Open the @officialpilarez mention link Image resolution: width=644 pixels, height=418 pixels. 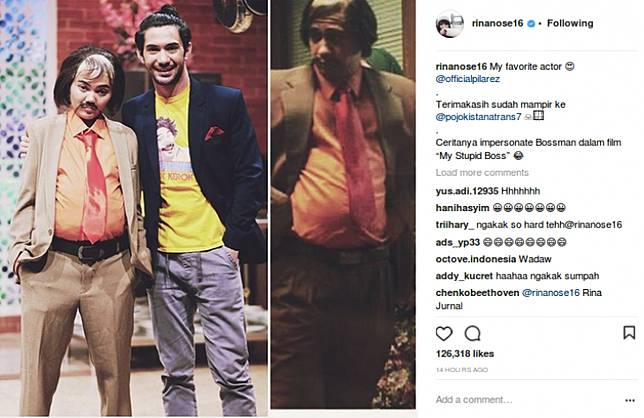click(x=468, y=79)
